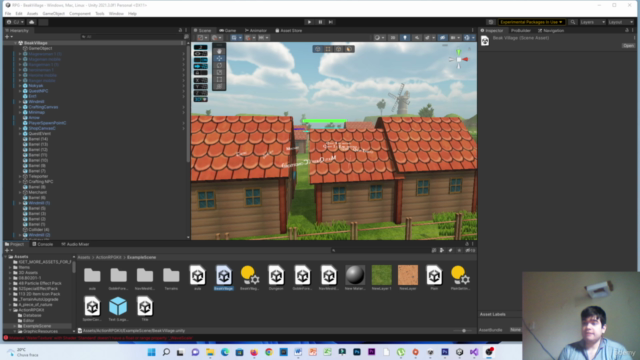This screenshot has width=640, height=360.
Task: Select the Dungeon scene asset
Action: 276,278
